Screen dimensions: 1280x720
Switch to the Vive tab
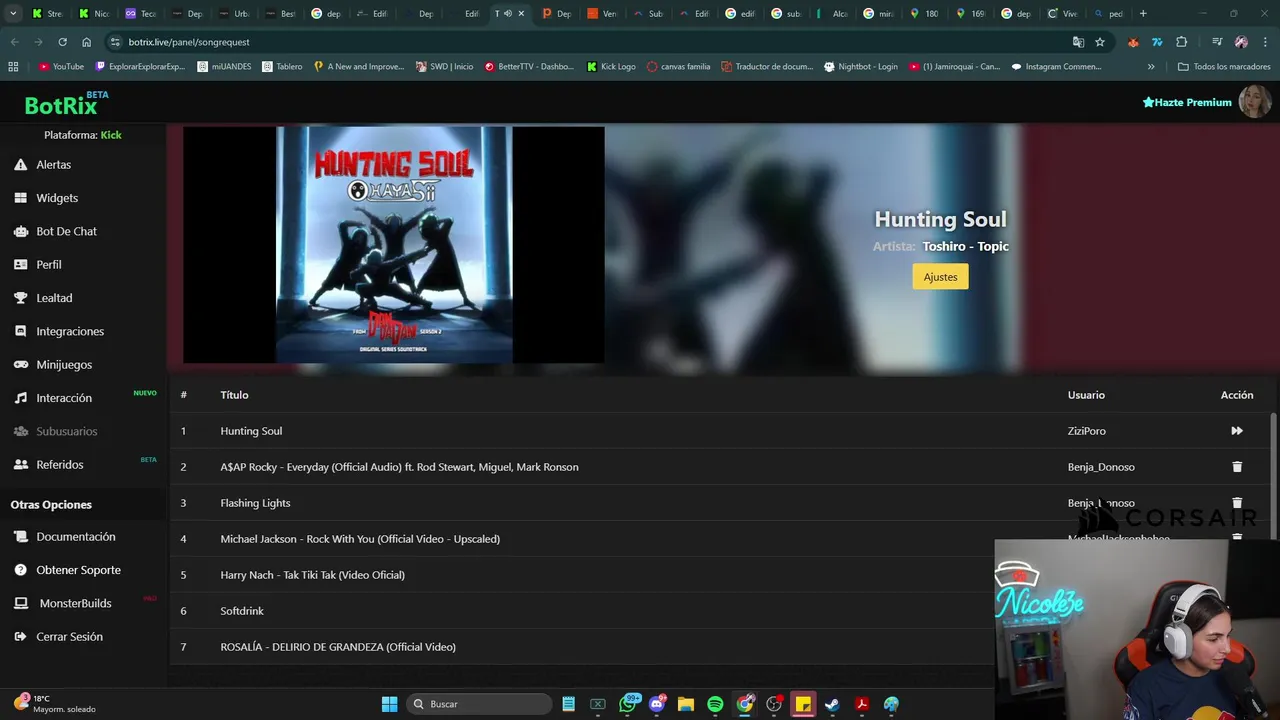pos(1061,14)
